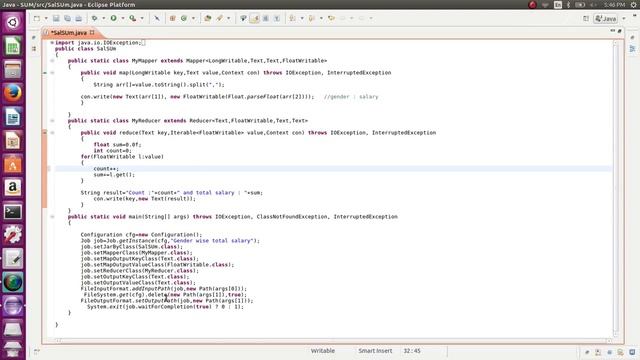Click the Previous Annotation toolbar icon
This screenshot has height=360, width=640.
312,18
